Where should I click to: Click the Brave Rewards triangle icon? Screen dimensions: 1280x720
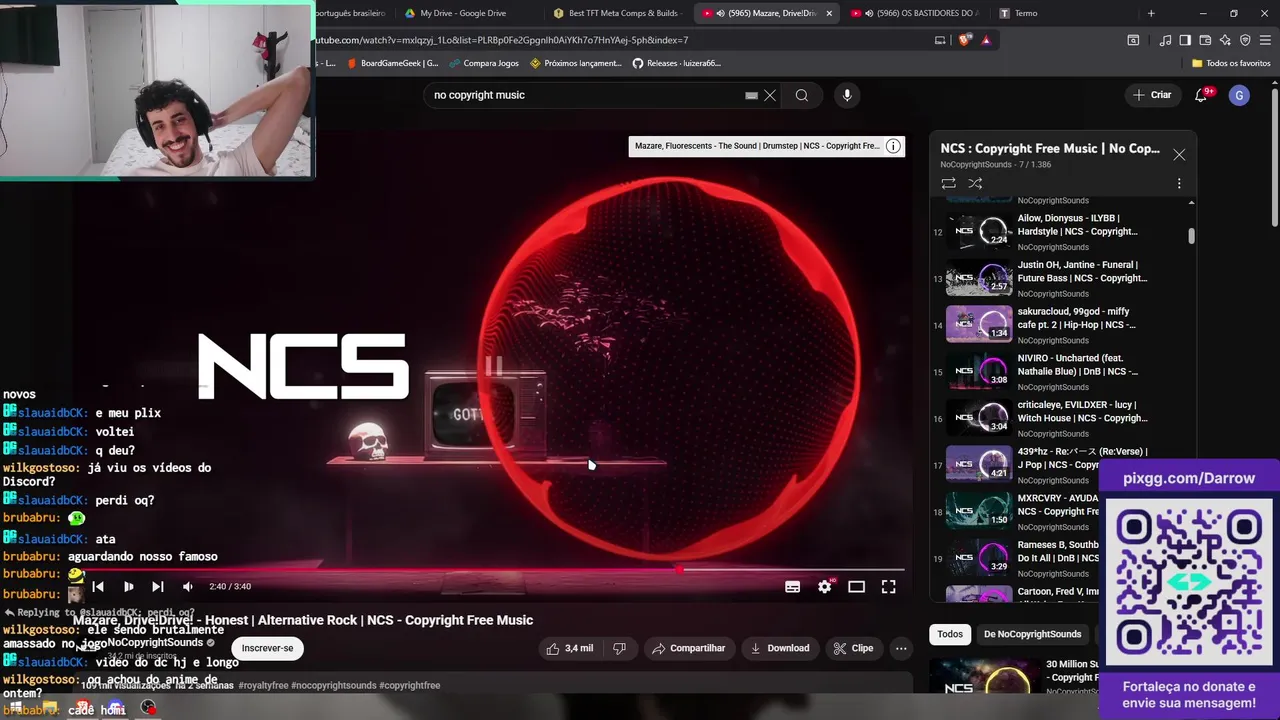[x=986, y=40]
